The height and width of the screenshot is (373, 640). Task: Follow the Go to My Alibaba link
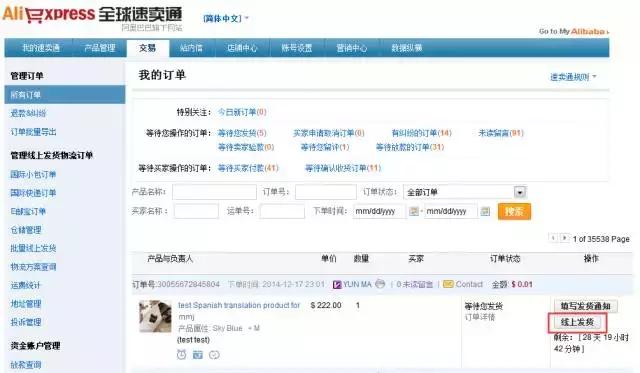574,31
